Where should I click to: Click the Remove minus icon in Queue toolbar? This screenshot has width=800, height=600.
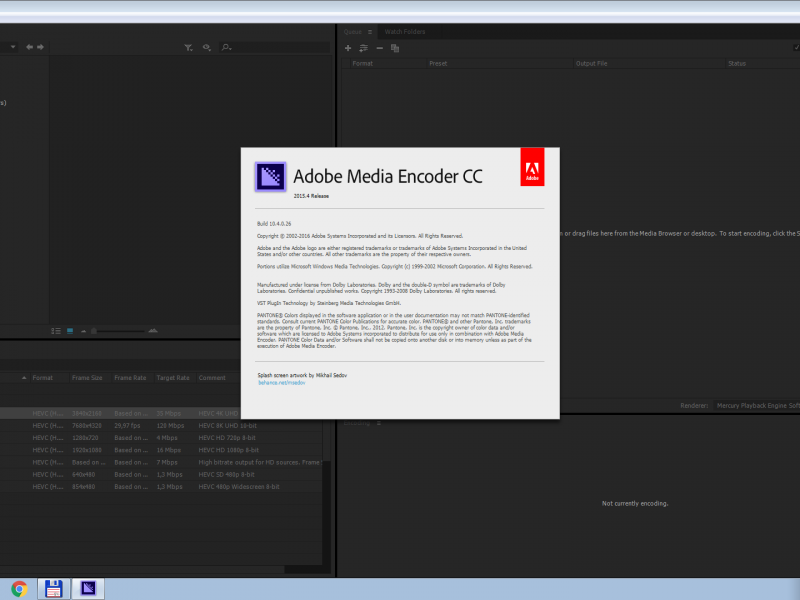coord(379,48)
